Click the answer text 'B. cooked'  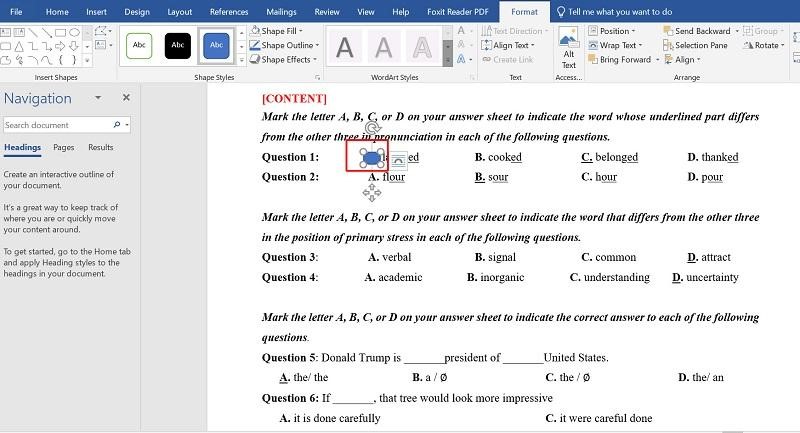(498, 157)
